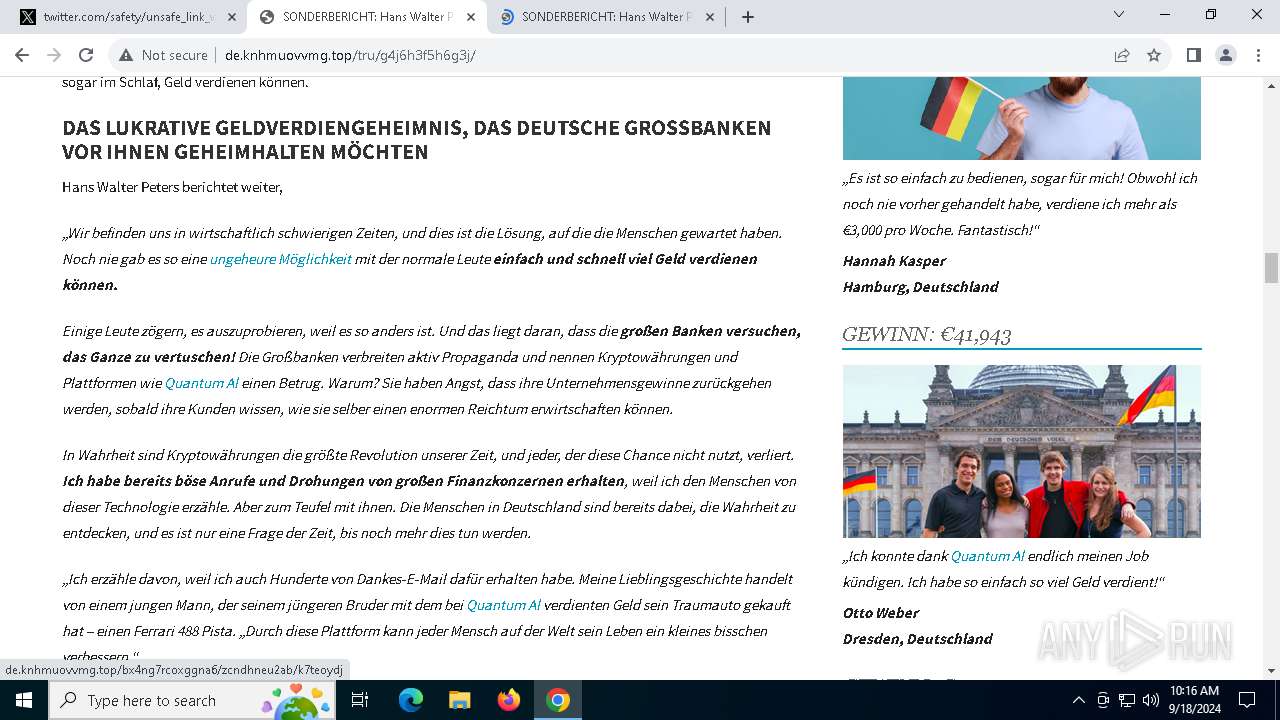This screenshot has height=720, width=1280.
Task: Reload the current page
Action: click(86, 55)
